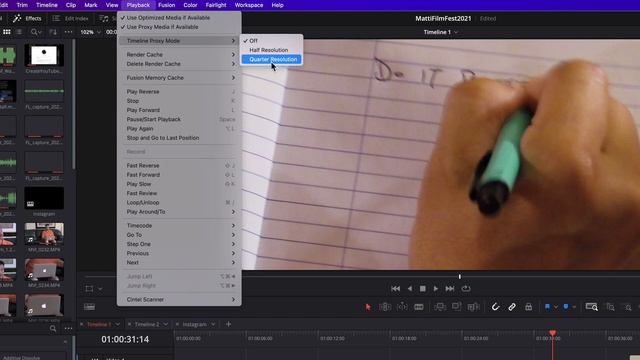
Task: Click the viewer jog scrubber handle
Action: point(460,277)
